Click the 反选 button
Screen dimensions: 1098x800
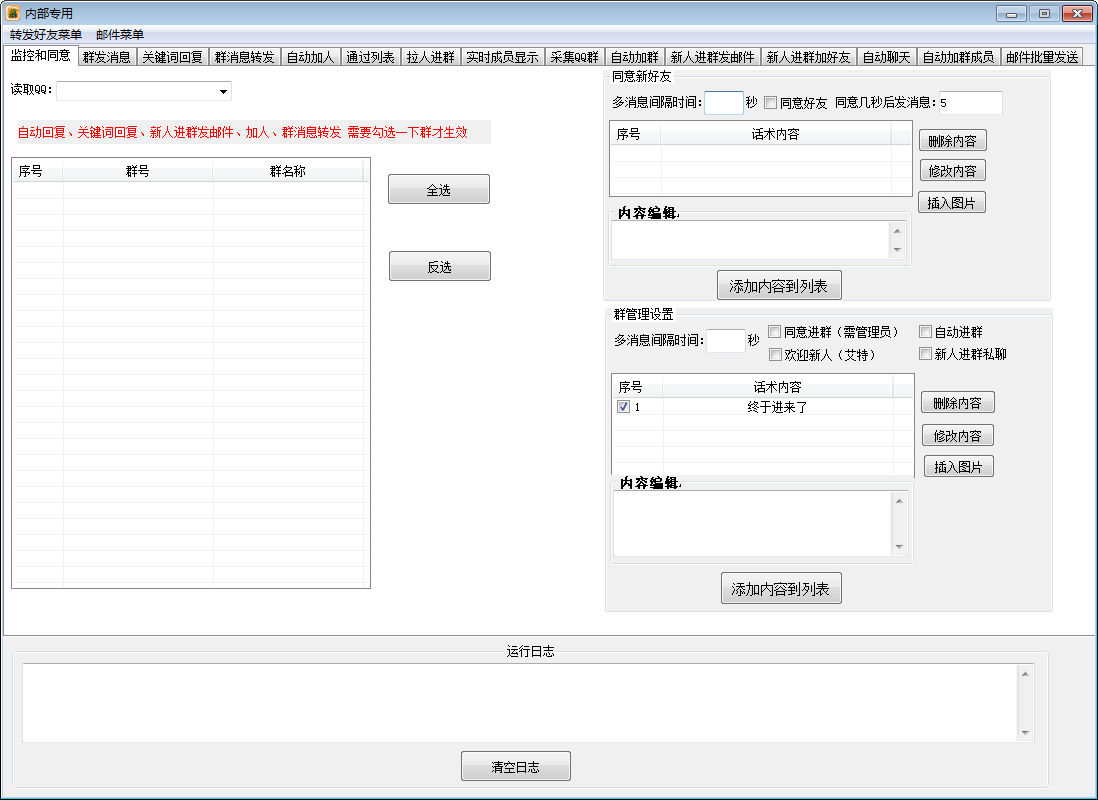(439, 265)
